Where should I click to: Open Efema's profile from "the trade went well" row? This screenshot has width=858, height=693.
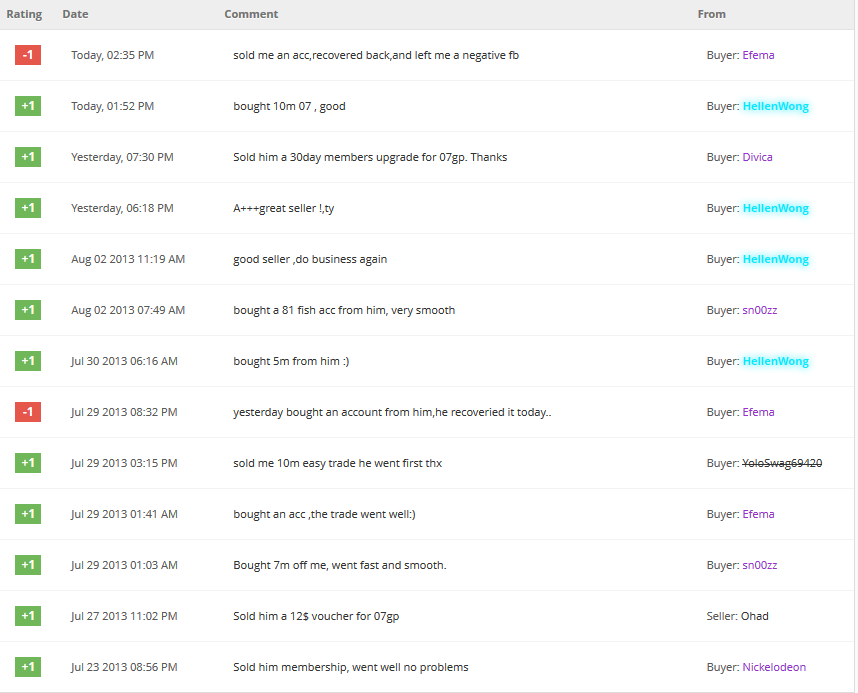pos(758,514)
